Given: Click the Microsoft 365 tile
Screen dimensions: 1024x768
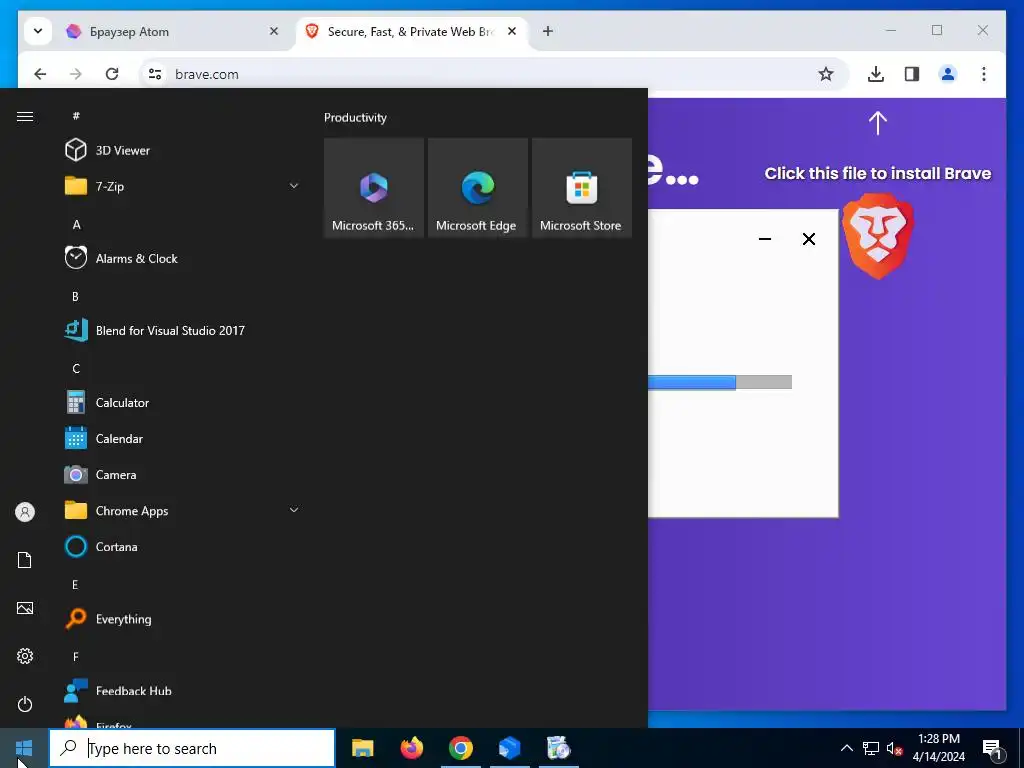Looking at the screenshot, I should pyautogui.click(x=374, y=187).
